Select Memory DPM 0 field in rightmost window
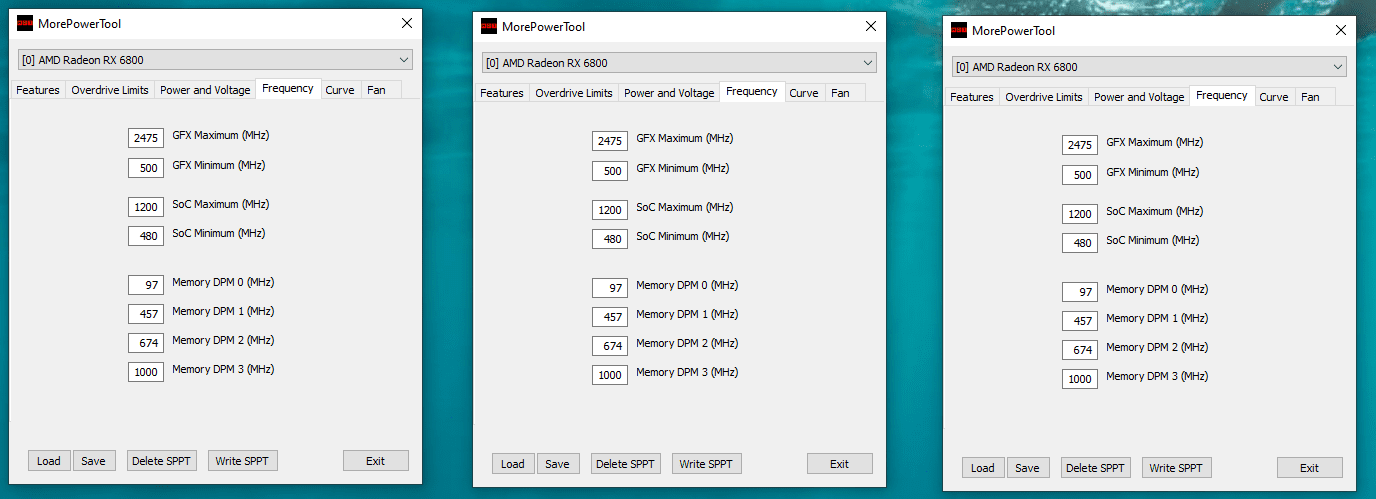1376x499 pixels. coord(1080,291)
